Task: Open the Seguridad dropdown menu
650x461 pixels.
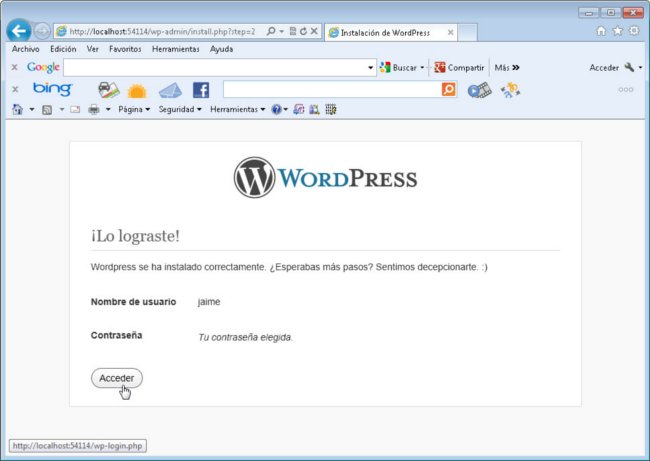Action: coord(180,109)
